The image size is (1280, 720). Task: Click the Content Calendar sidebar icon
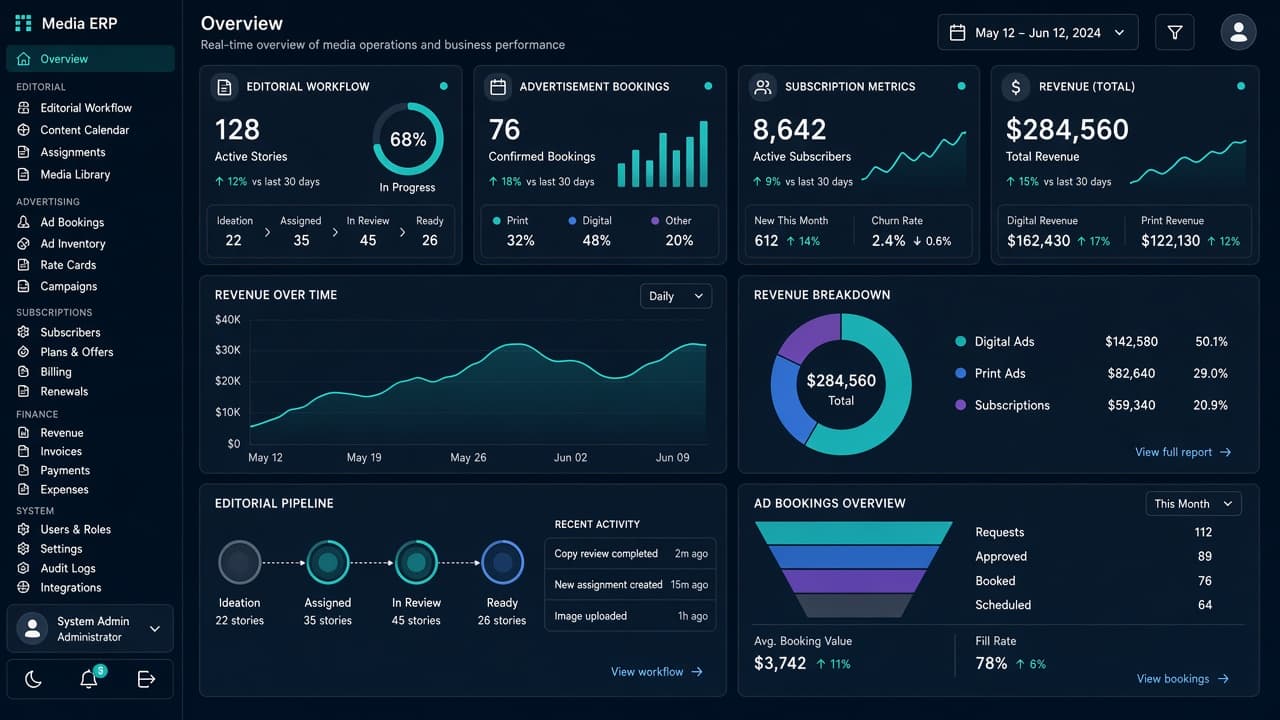point(23,130)
